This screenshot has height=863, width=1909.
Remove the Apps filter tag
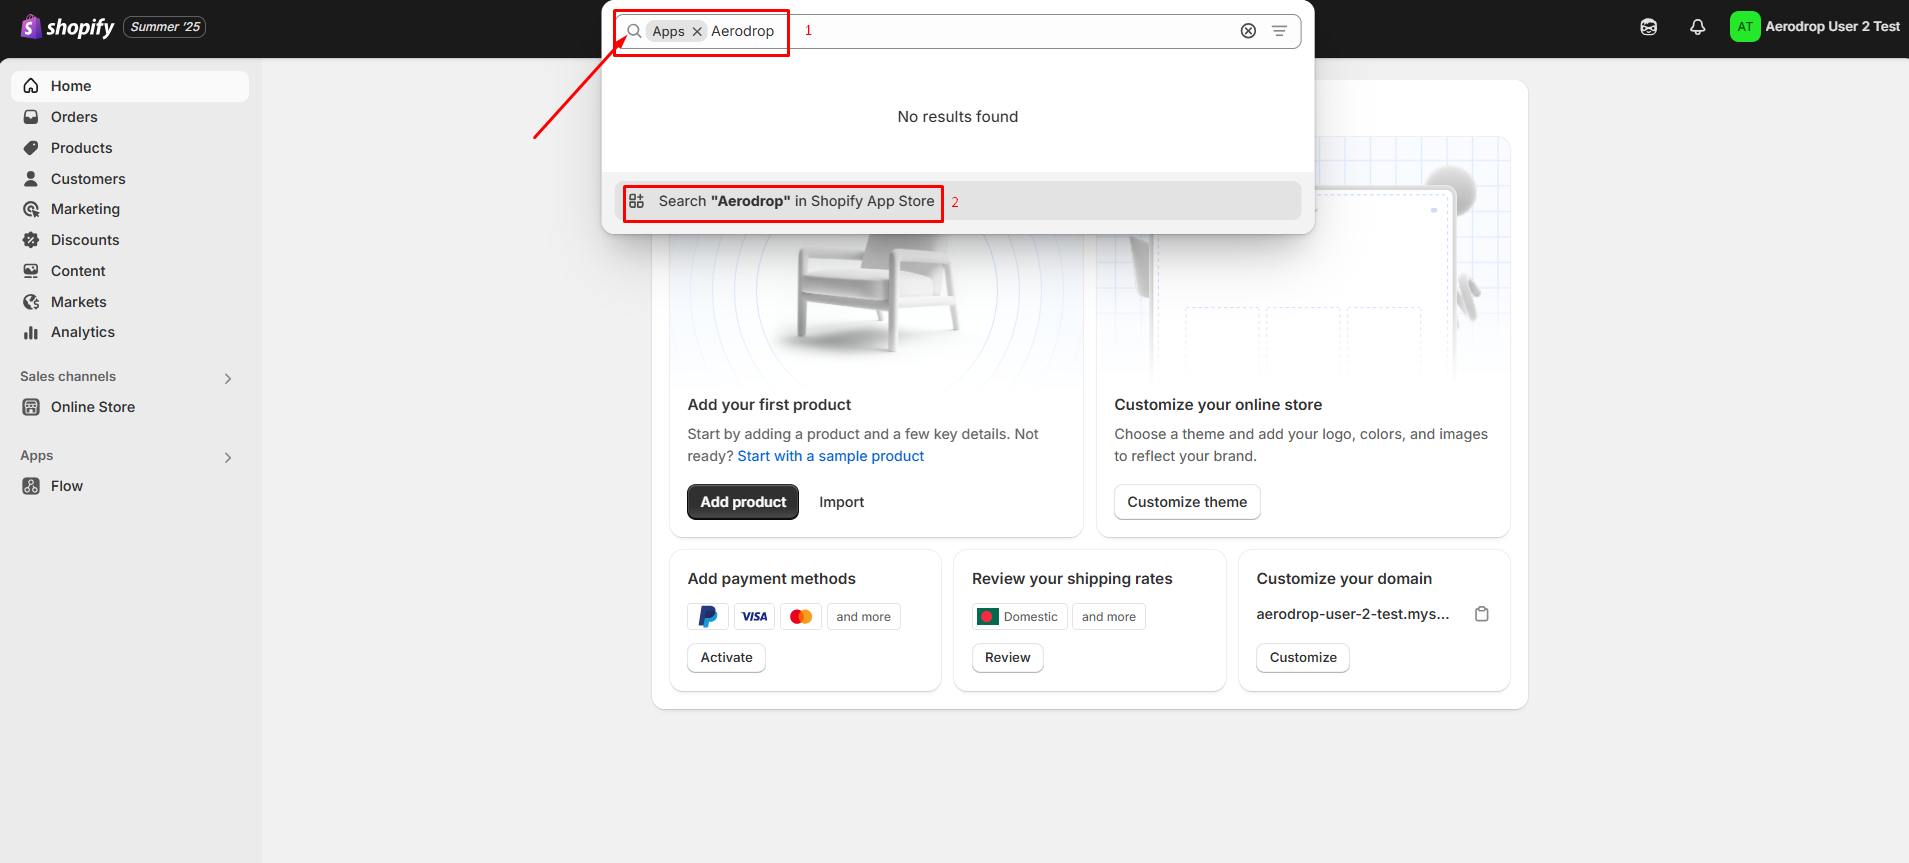(697, 32)
